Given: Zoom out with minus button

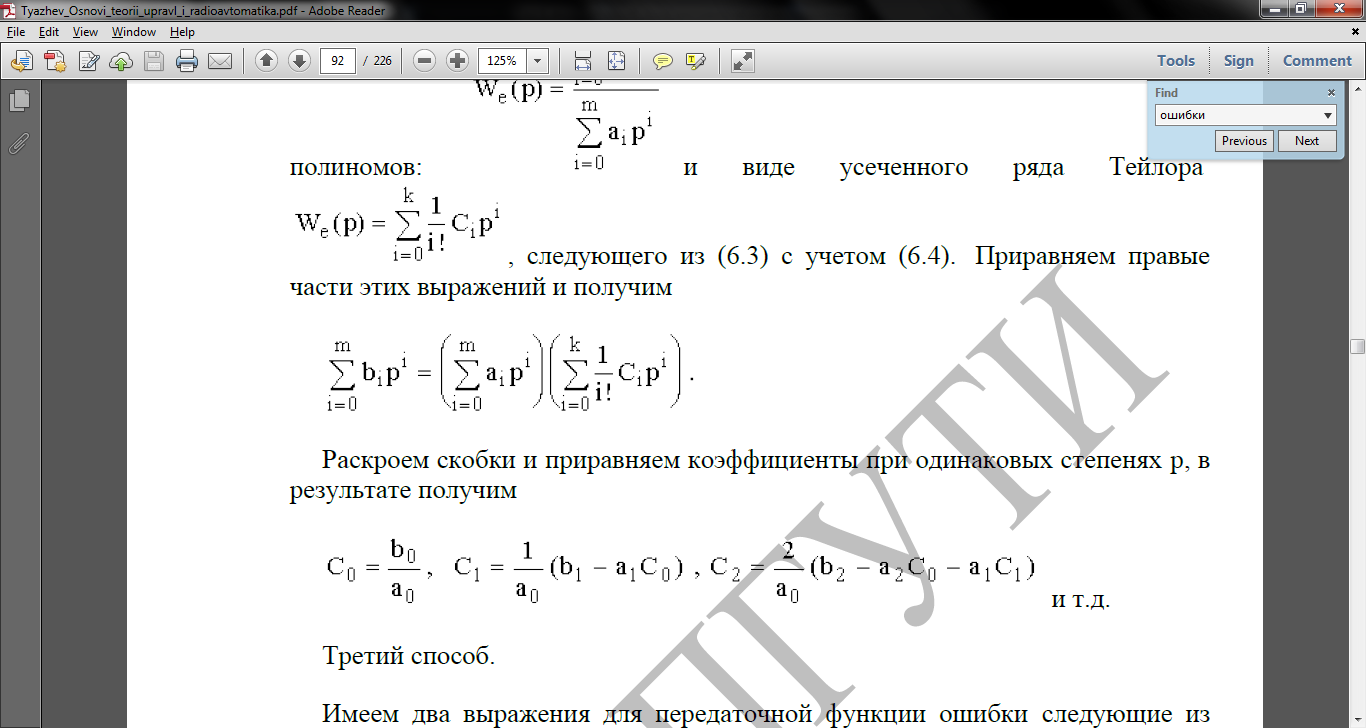Looking at the screenshot, I should pos(425,61).
